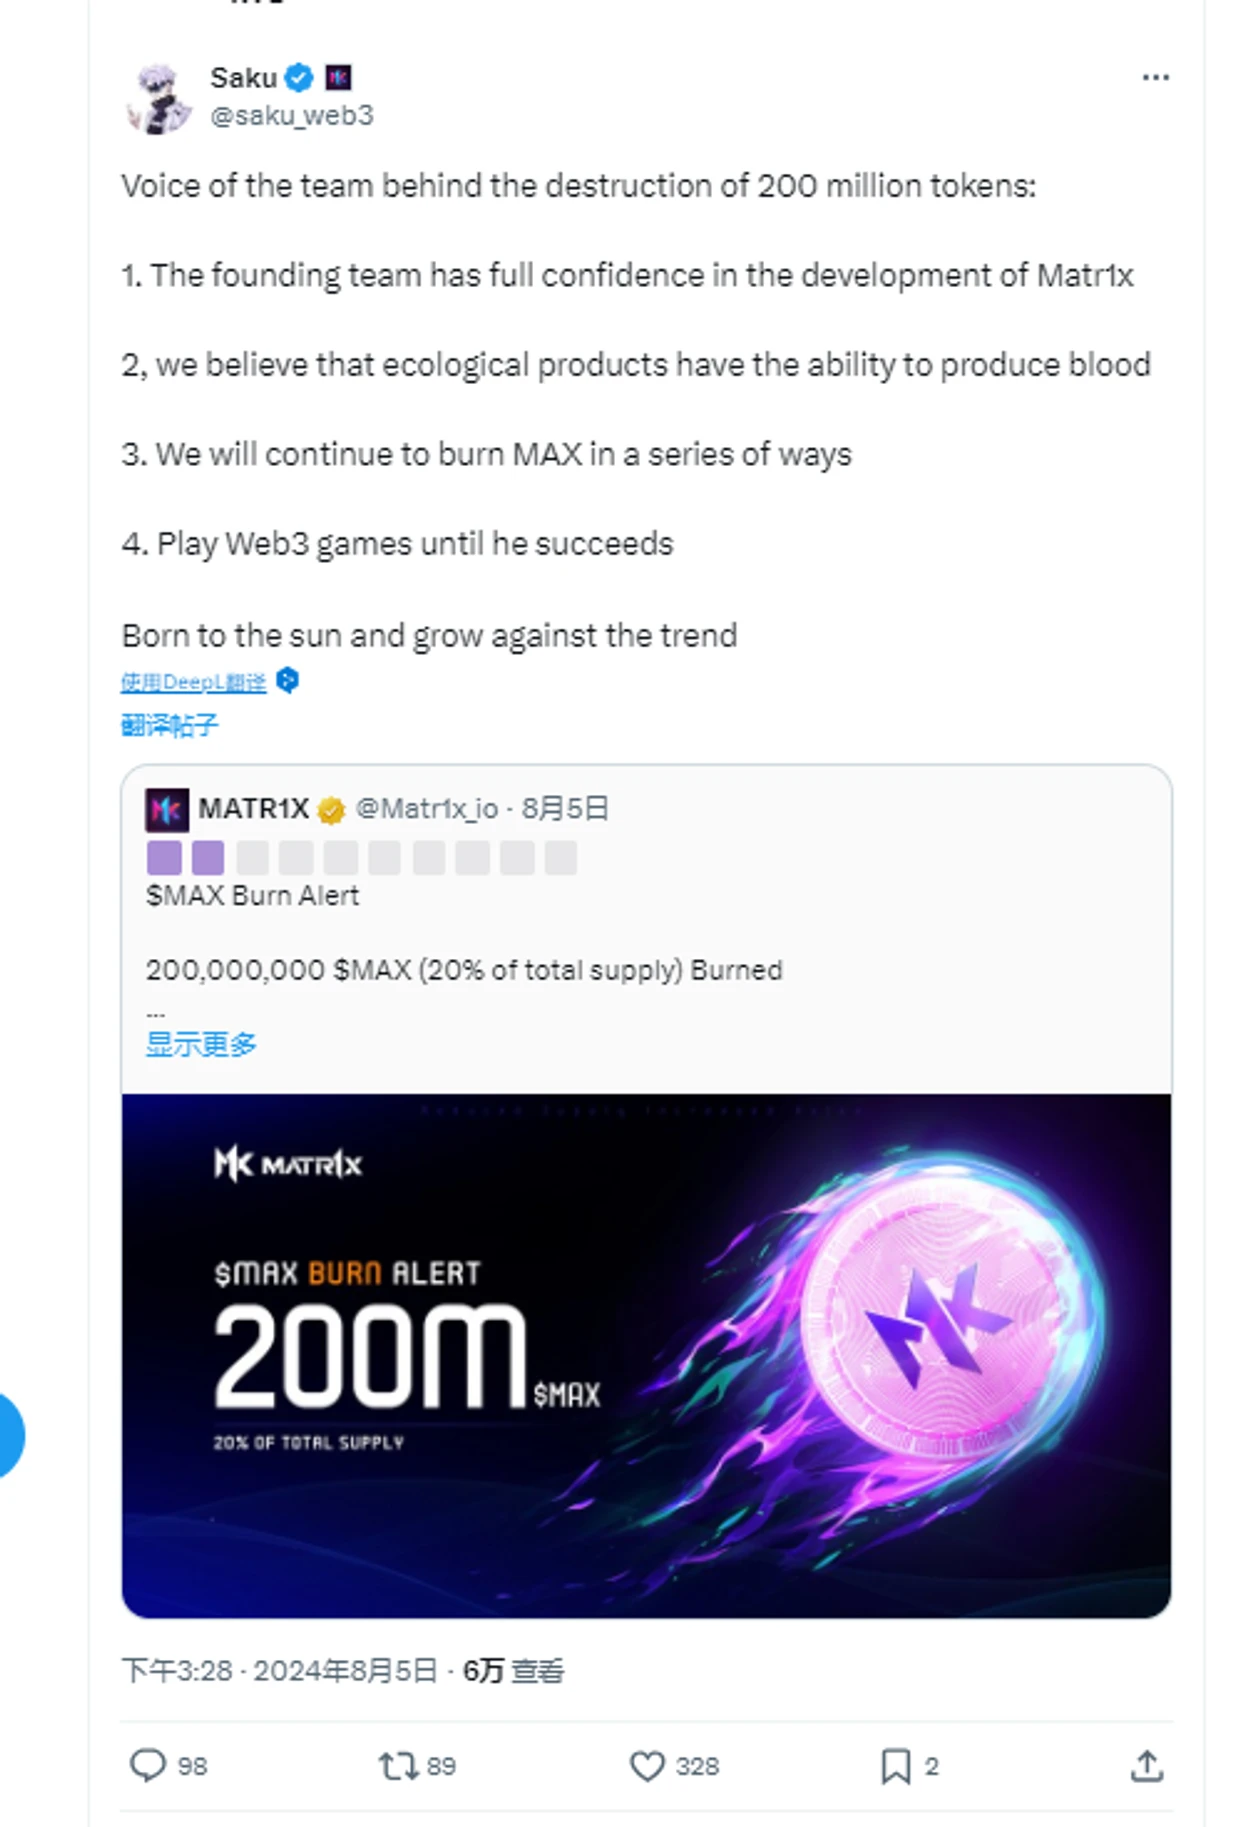Click the @Matr1x_io handle in quoted post
The width and height of the screenshot is (1260, 1827).
pos(427,808)
